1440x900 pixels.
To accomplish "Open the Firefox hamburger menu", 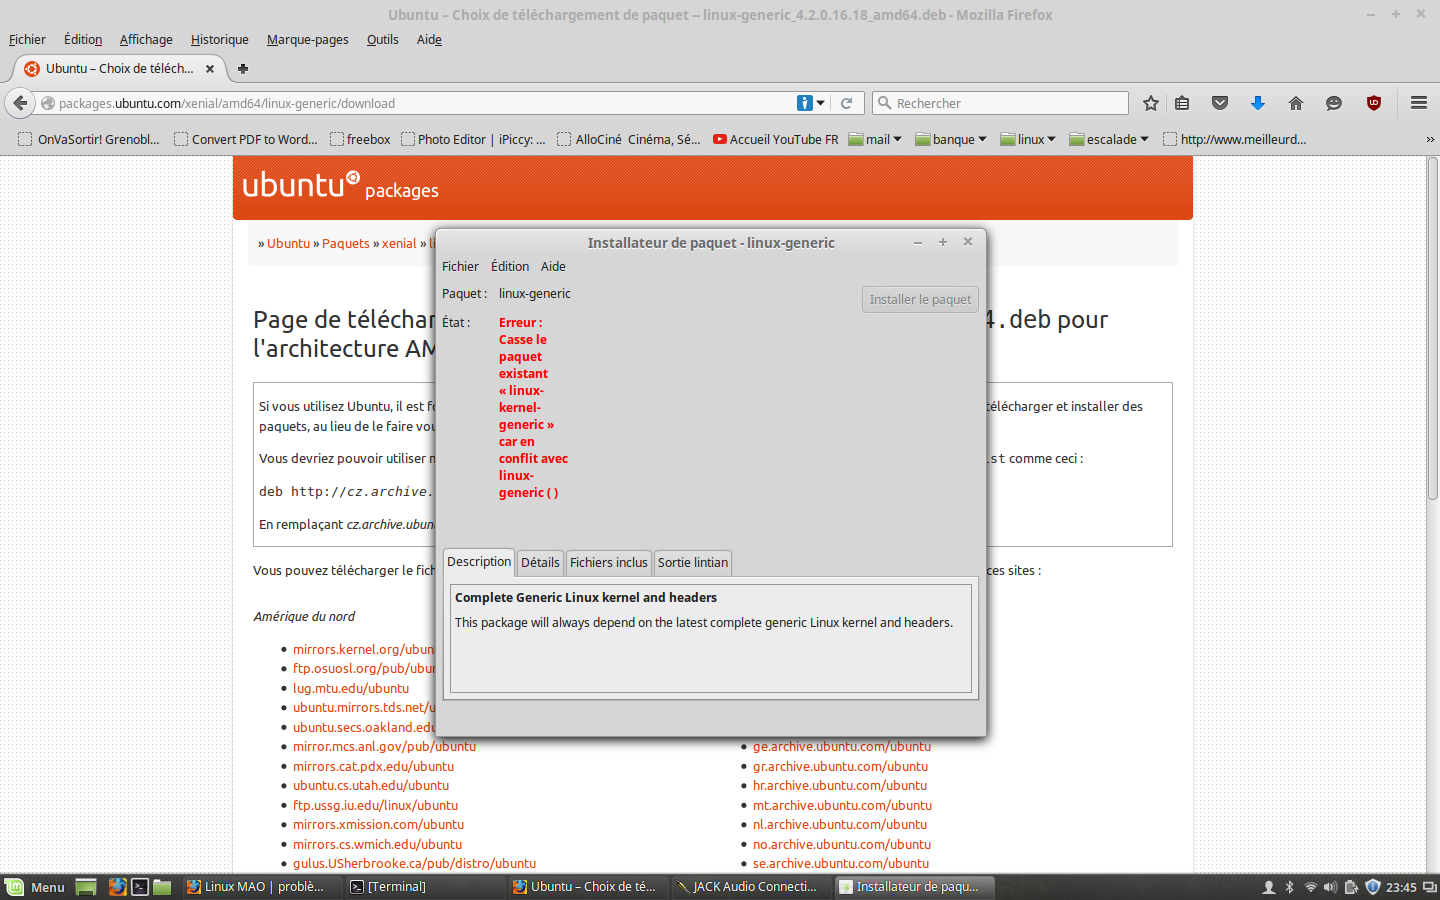I will (1418, 103).
